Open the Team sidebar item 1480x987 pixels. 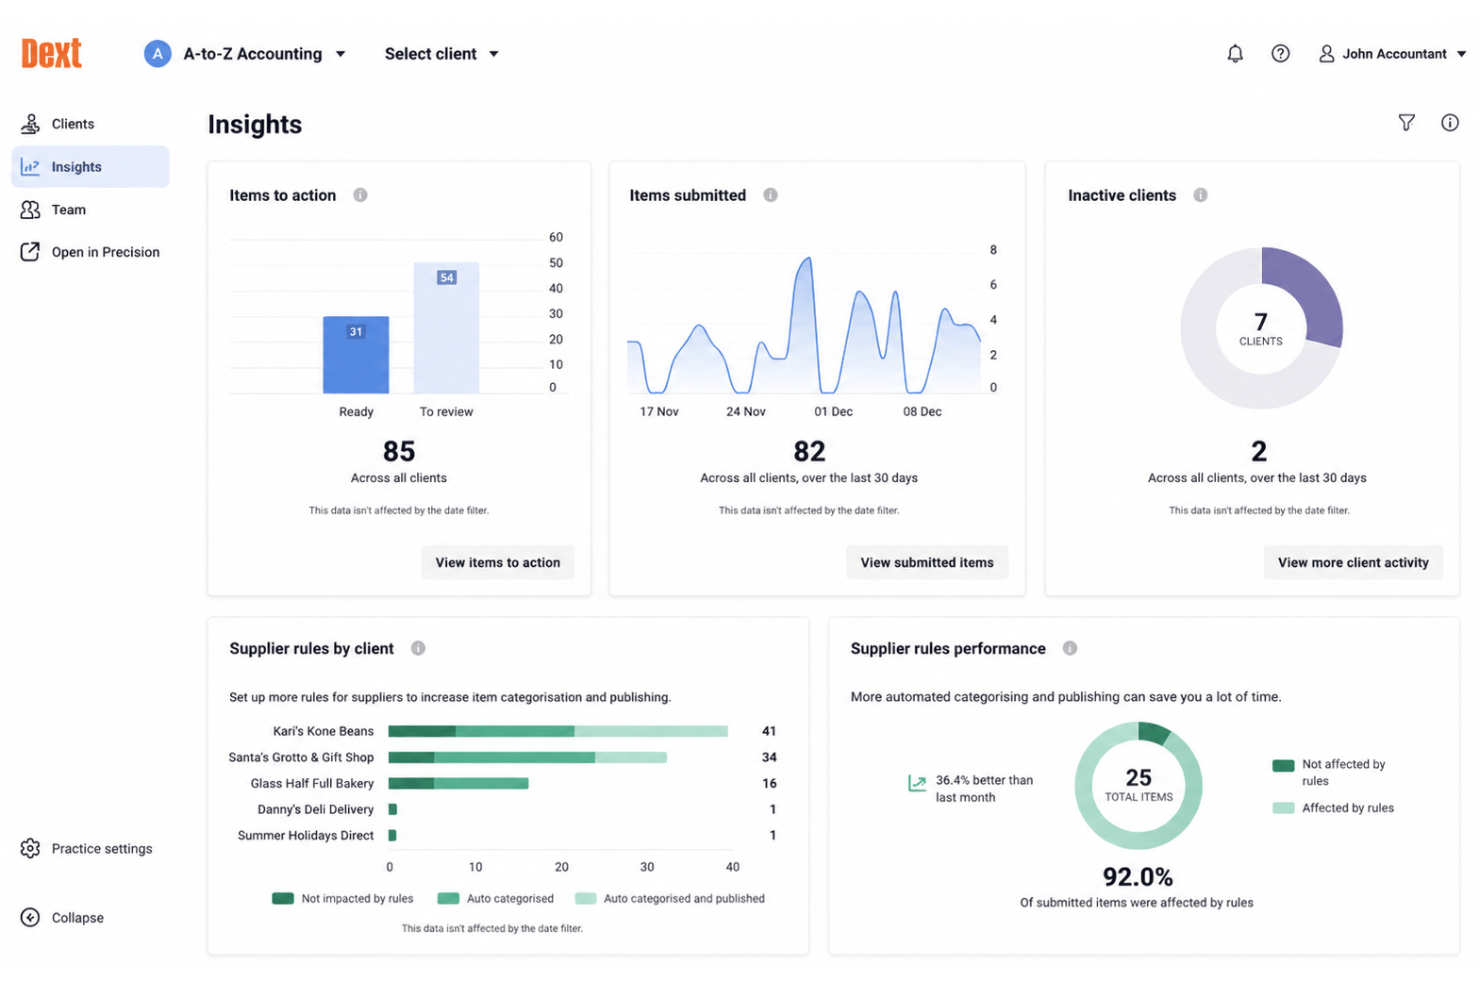pos(90,210)
